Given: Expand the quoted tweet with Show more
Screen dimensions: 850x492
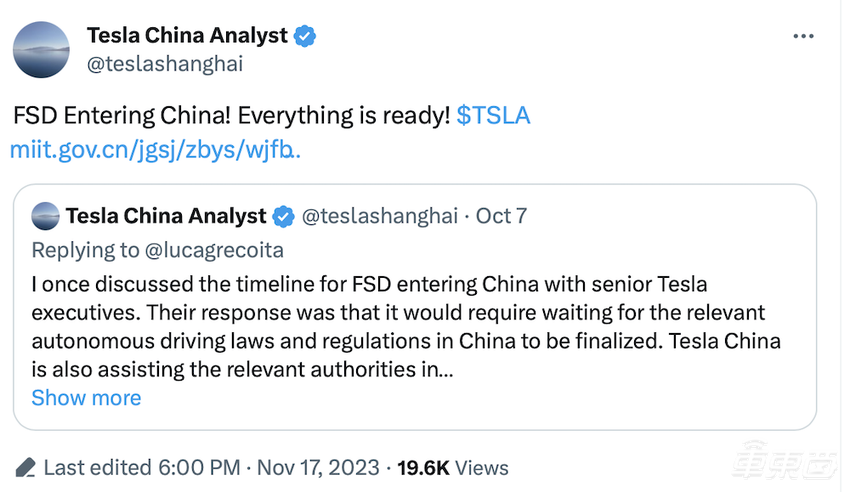Looking at the screenshot, I should coord(86,398).
